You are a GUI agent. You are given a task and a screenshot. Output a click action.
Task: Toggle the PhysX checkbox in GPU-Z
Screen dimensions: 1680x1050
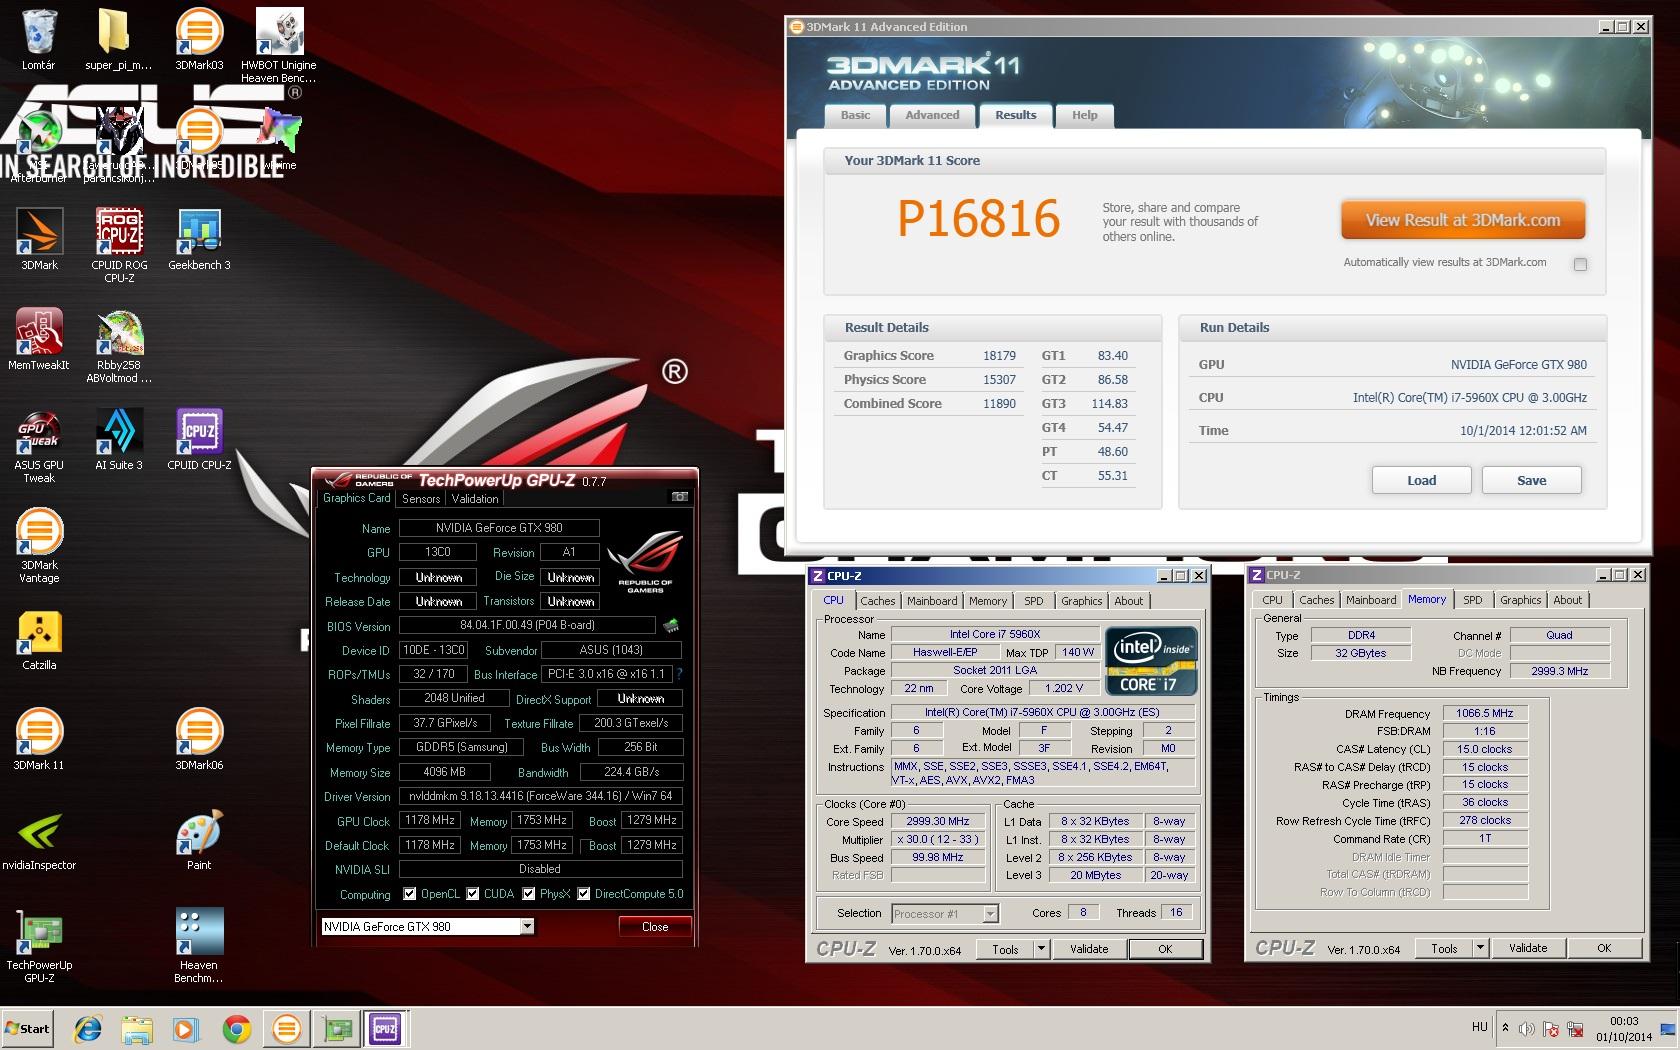click(x=528, y=894)
